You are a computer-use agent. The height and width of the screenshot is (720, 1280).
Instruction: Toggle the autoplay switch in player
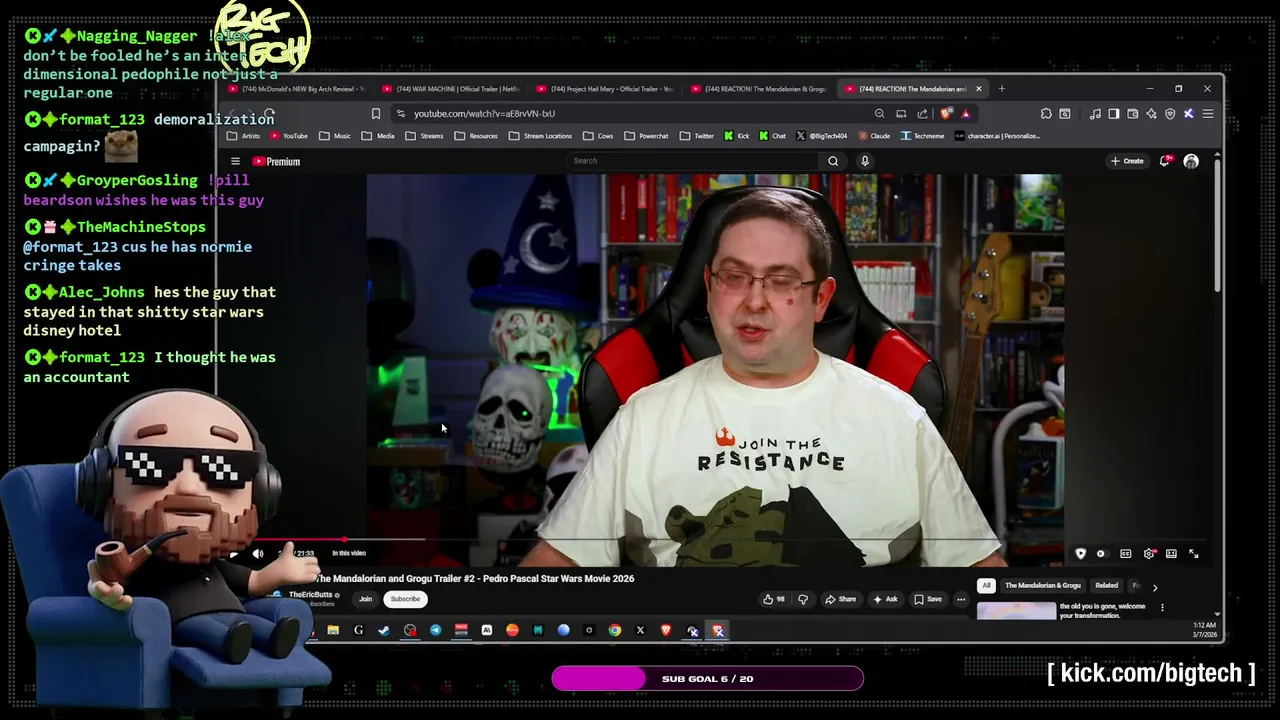(x=1101, y=554)
